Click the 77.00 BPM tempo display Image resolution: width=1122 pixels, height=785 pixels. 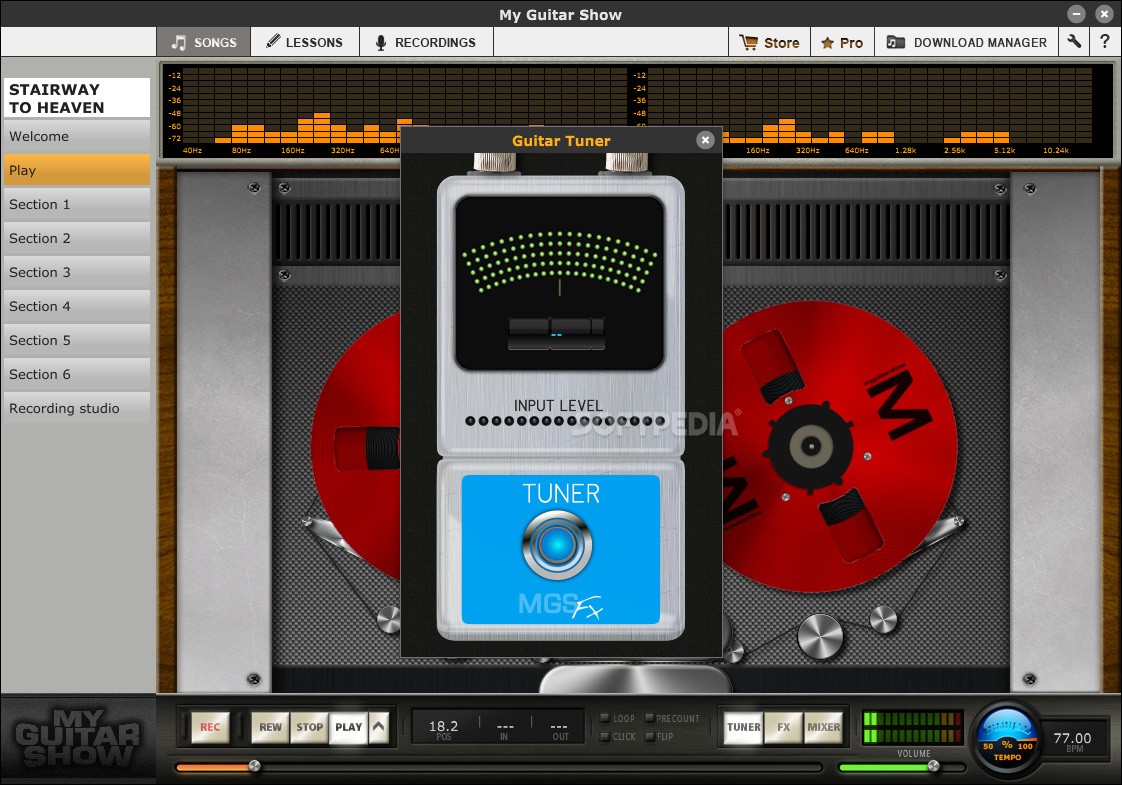(x=1073, y=741)
